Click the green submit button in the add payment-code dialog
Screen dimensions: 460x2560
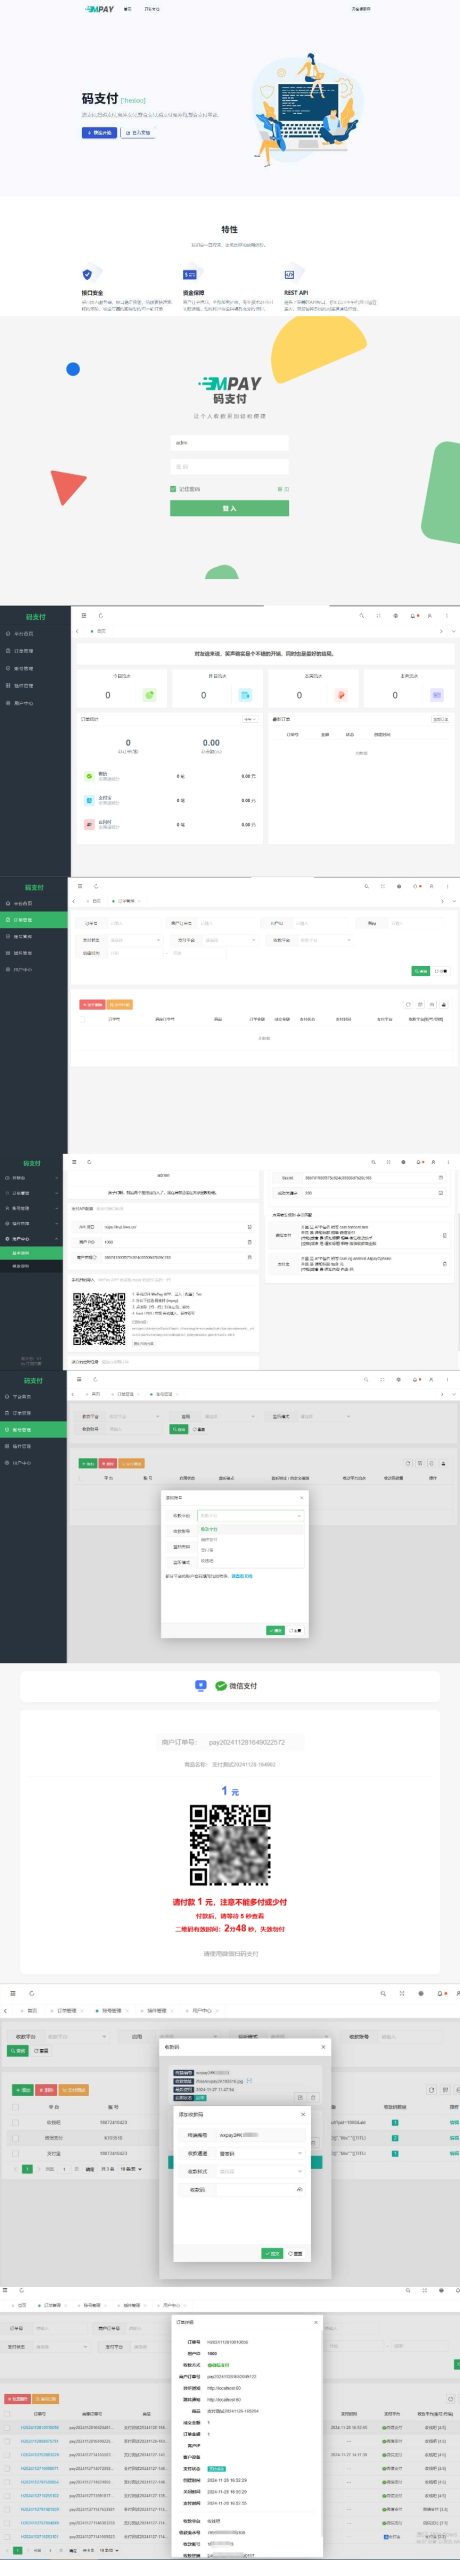click(271, 2253)
